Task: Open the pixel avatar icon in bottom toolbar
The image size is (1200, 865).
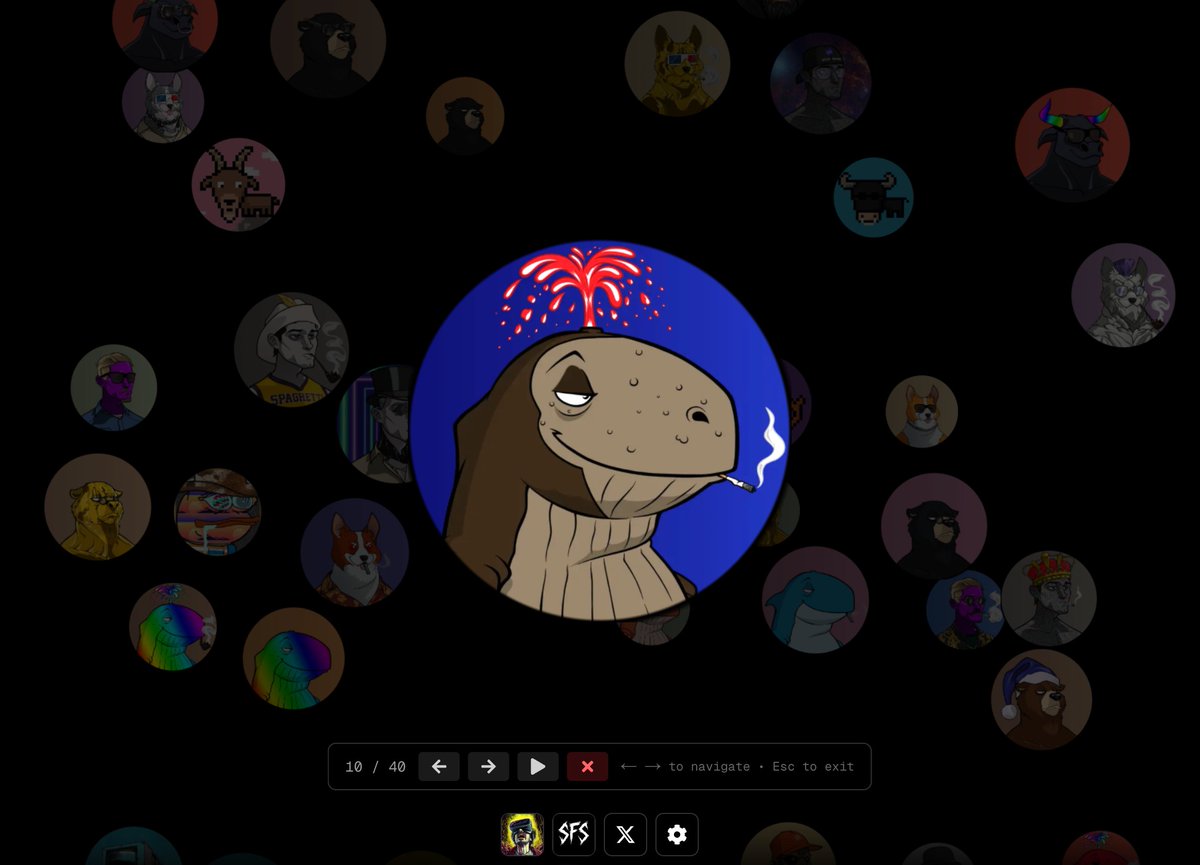Action: (x=522, y=834)
